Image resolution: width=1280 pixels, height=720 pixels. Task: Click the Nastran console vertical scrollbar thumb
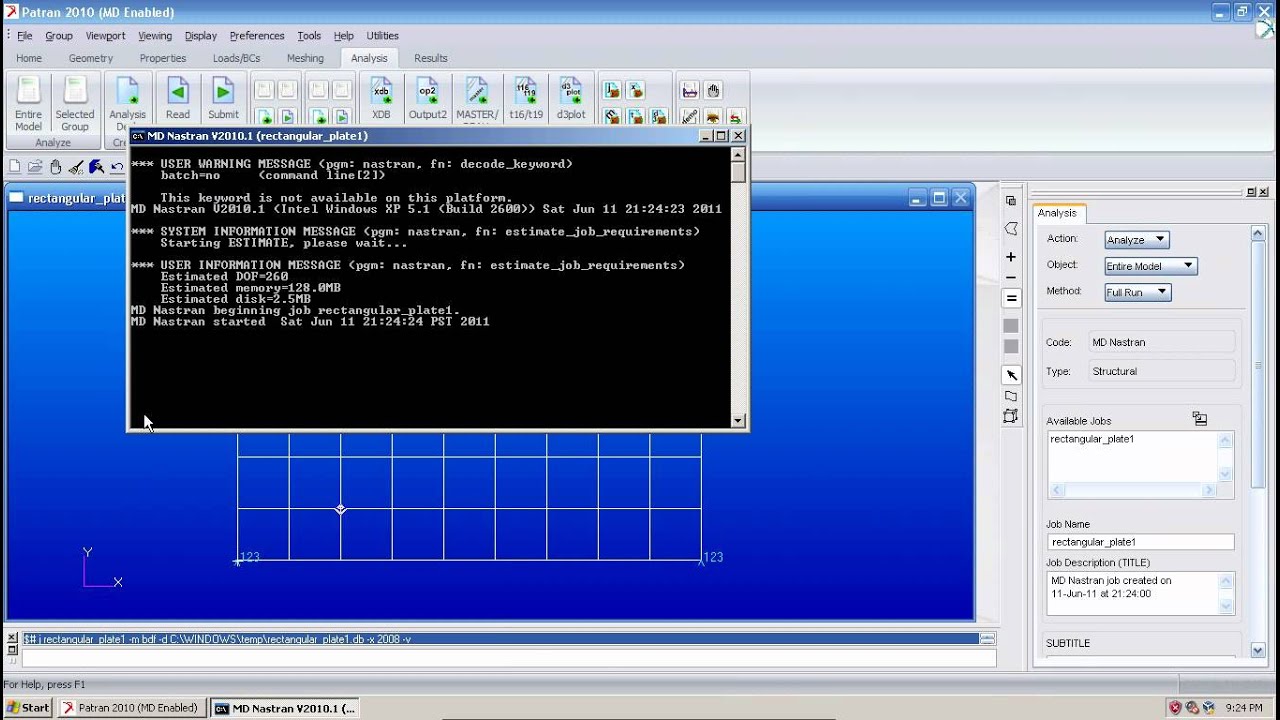click(x=738, y=172)
